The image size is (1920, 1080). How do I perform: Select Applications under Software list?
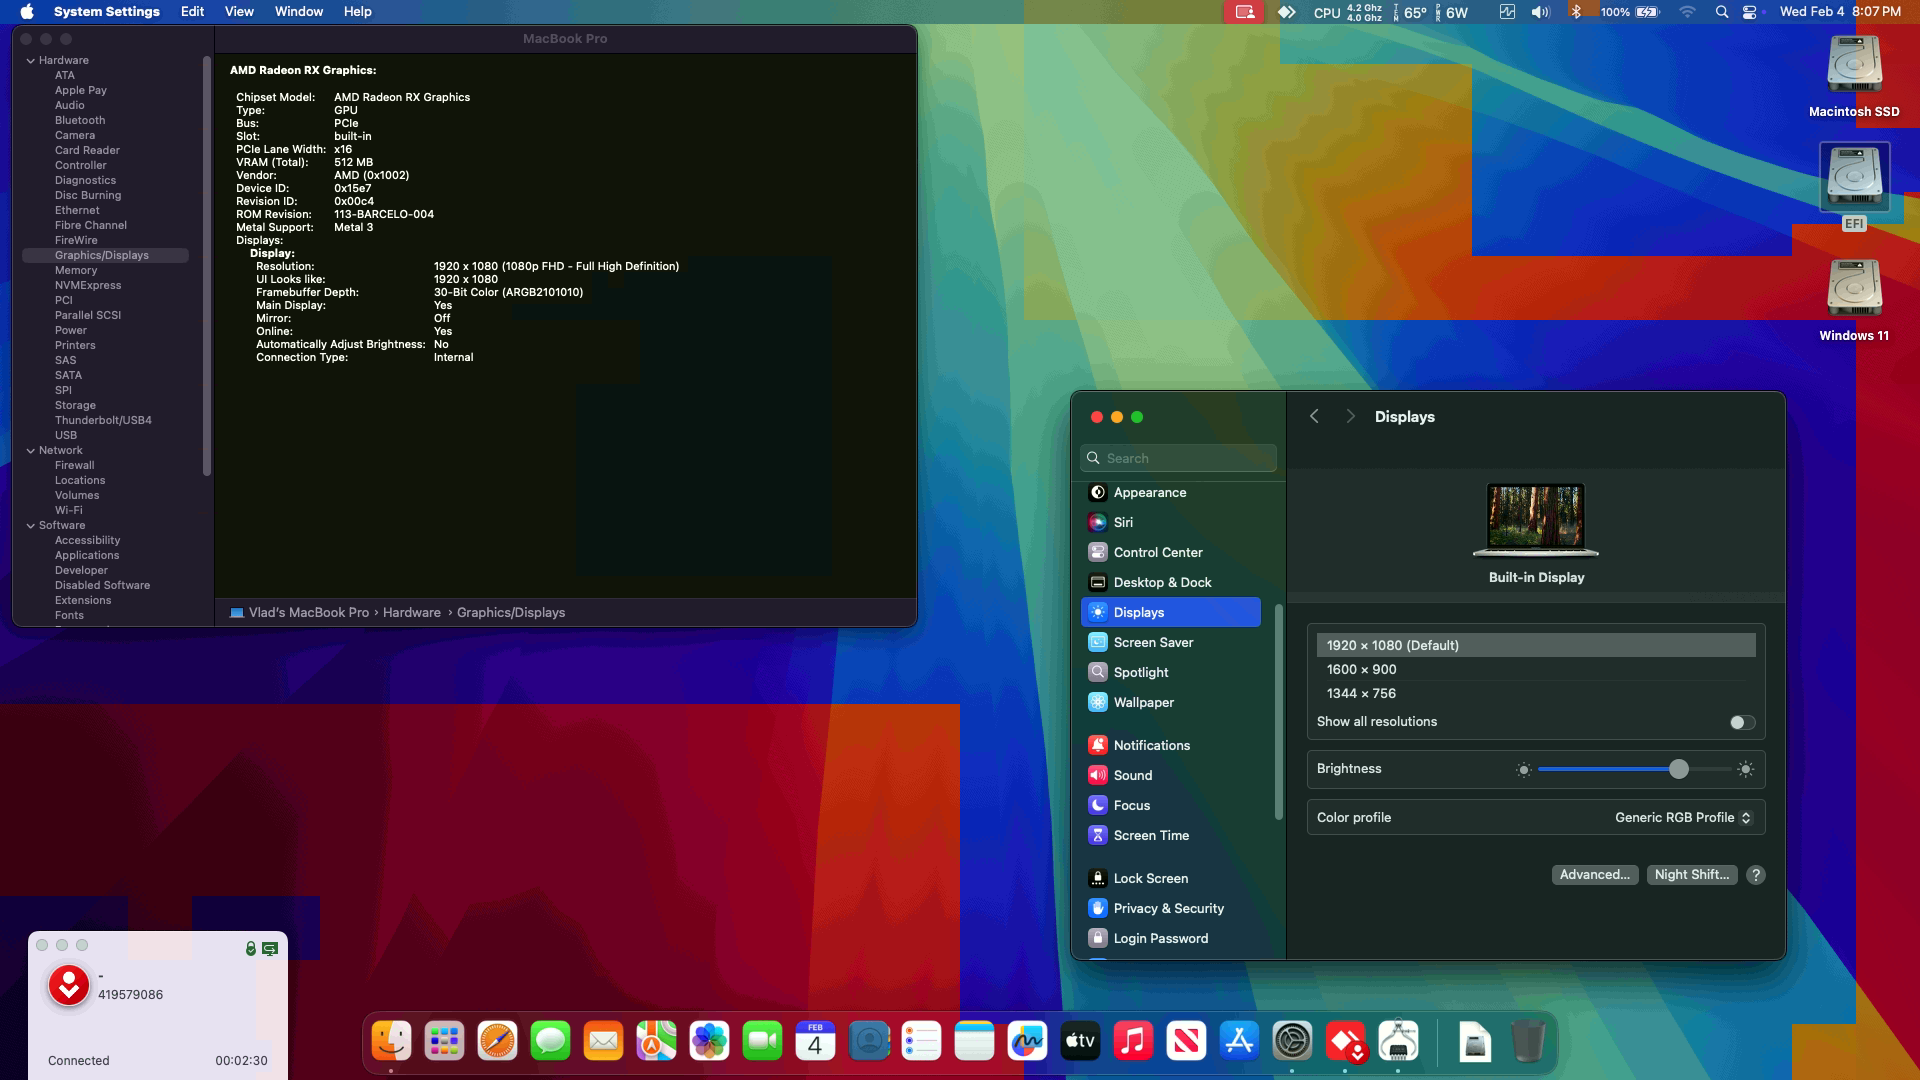click(87, 555)
